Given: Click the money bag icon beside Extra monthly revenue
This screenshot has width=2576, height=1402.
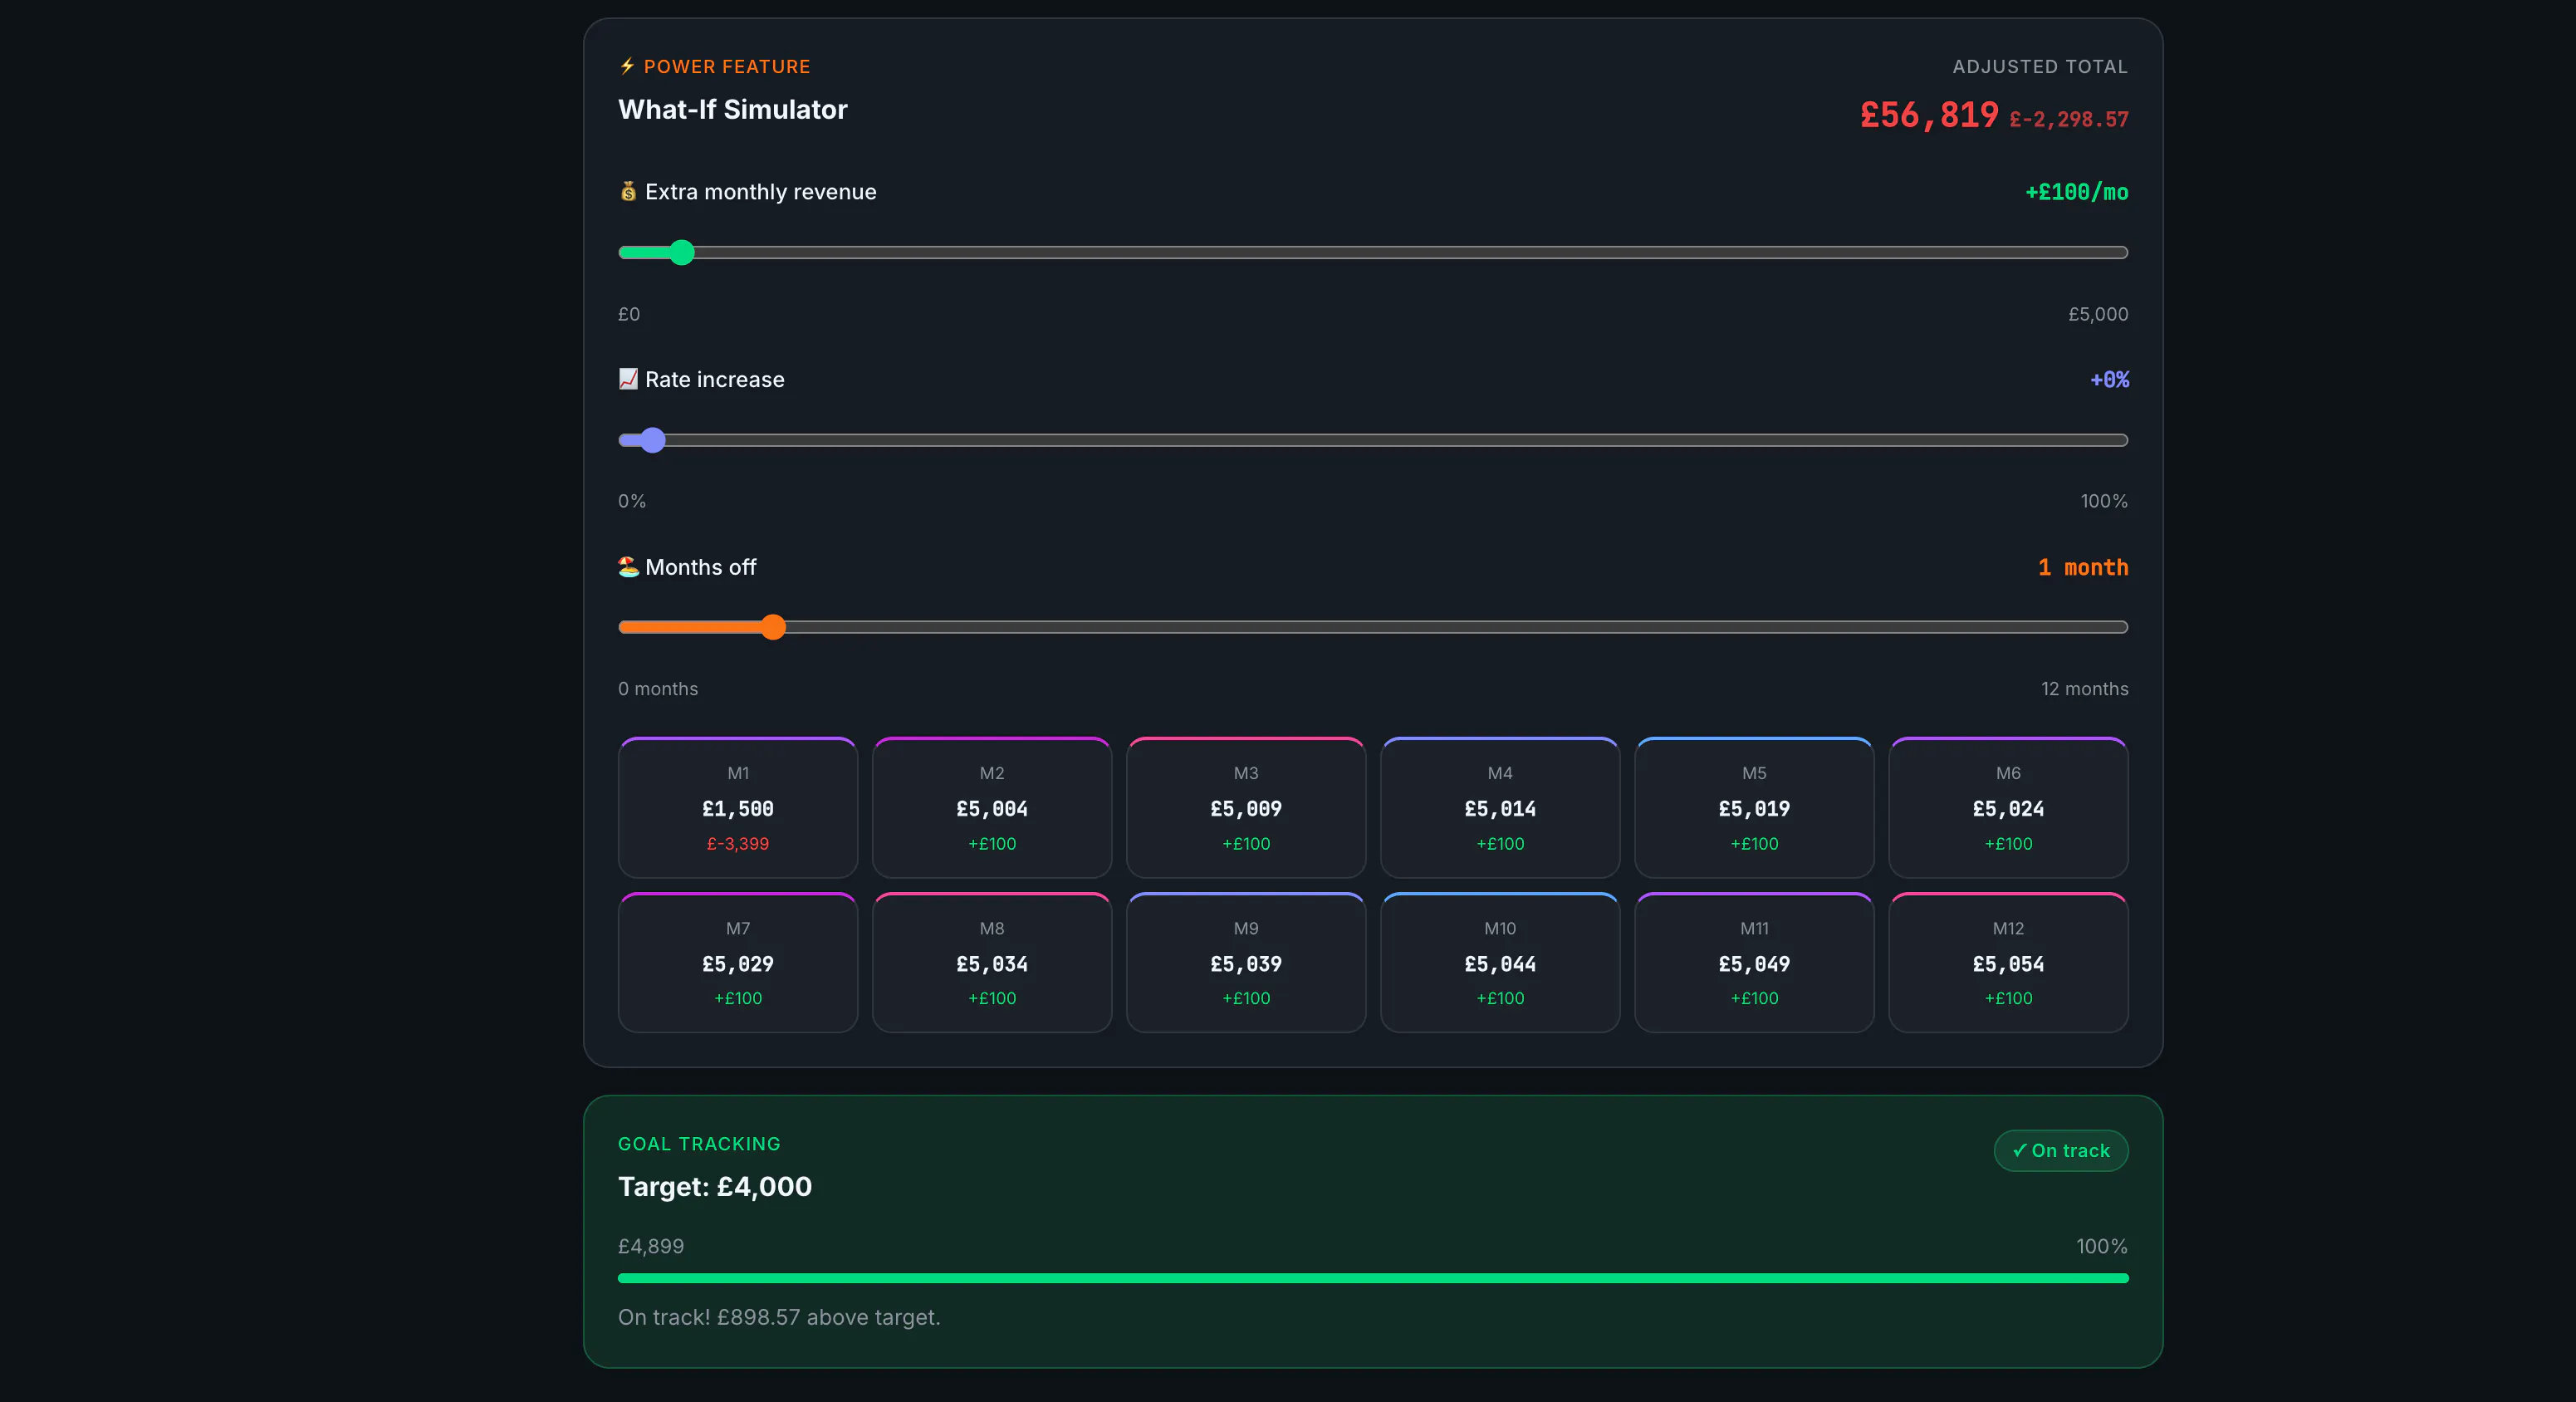Looking at the screenshot, I should [x=628, y=191].
